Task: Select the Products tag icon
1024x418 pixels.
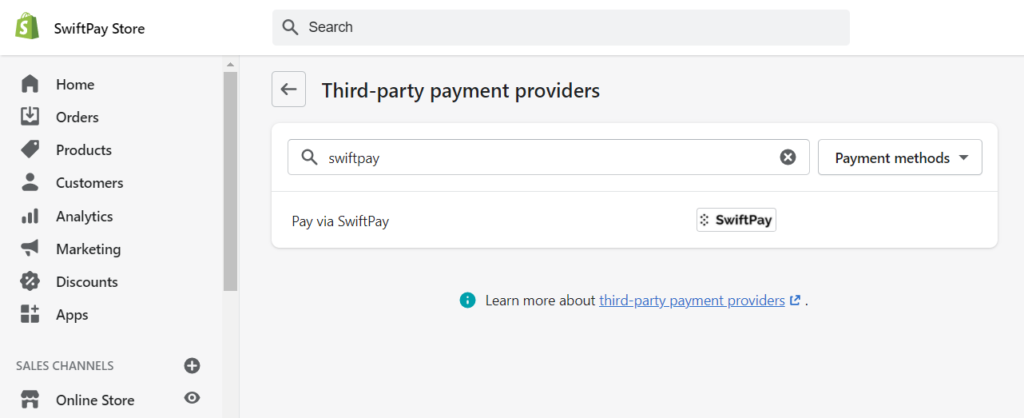Action: click(x=30, y=150)
